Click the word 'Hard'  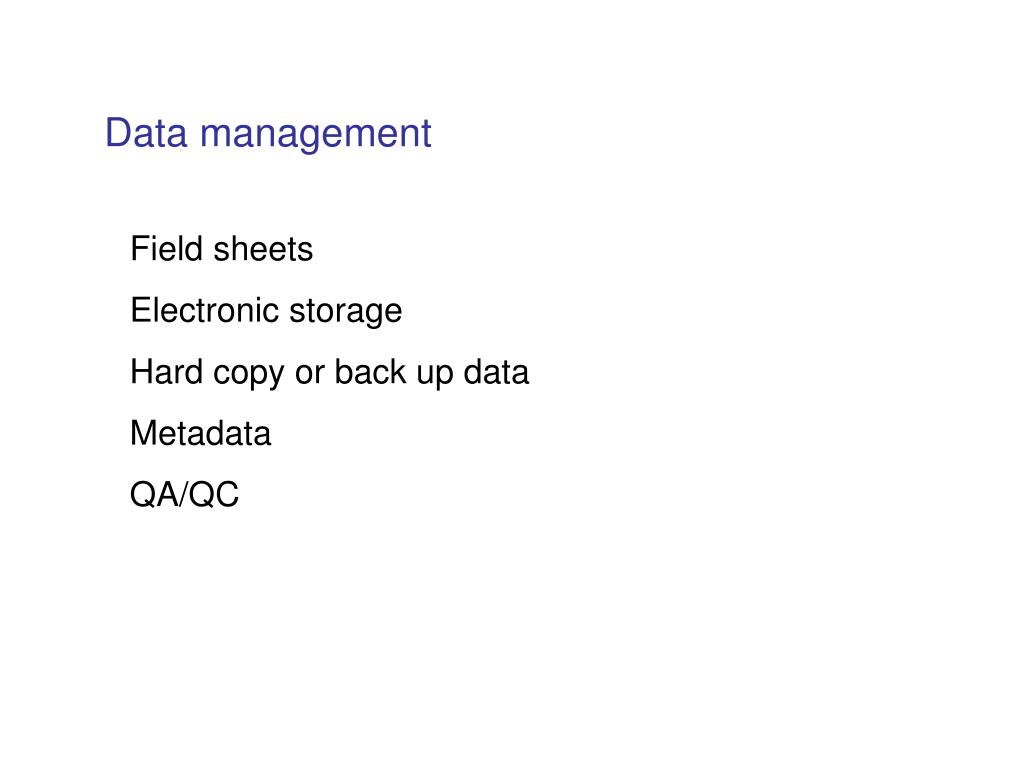(167, 372)
